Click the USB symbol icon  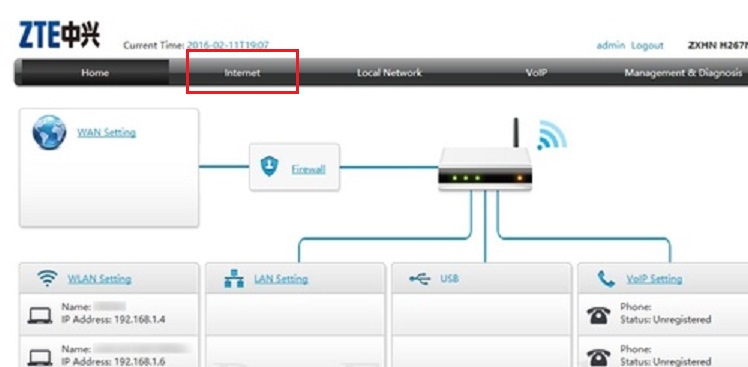coord(420,279)
